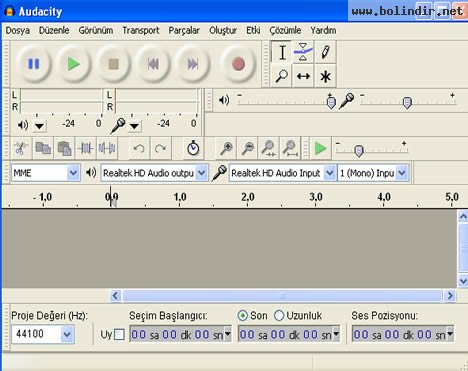The height and width of the screenshot is (371, 468).
Task: Click the Silence audio icon
Action: [x=107, y=148]
